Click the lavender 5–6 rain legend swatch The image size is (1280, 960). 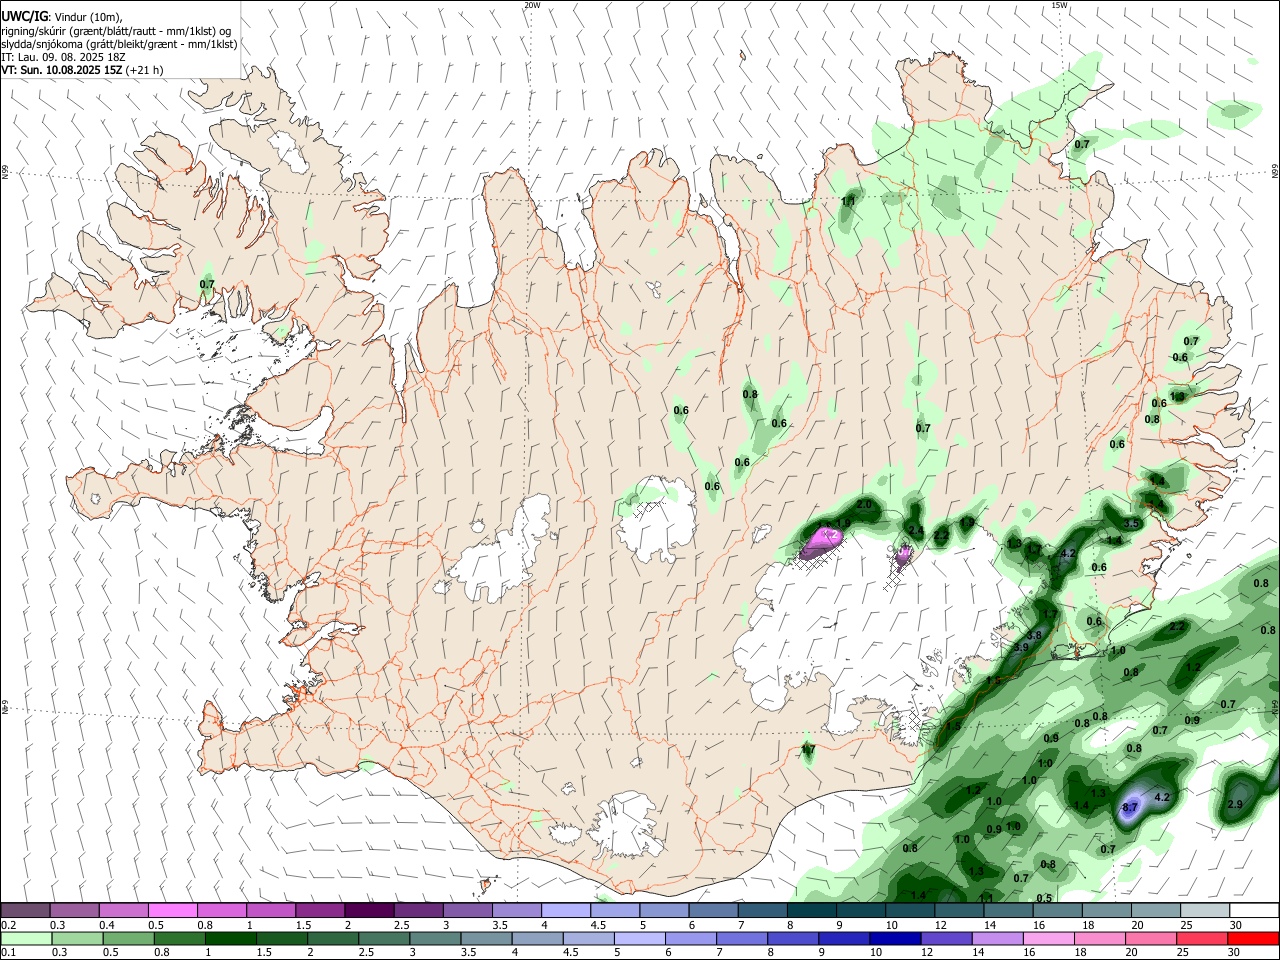(640, 938)
